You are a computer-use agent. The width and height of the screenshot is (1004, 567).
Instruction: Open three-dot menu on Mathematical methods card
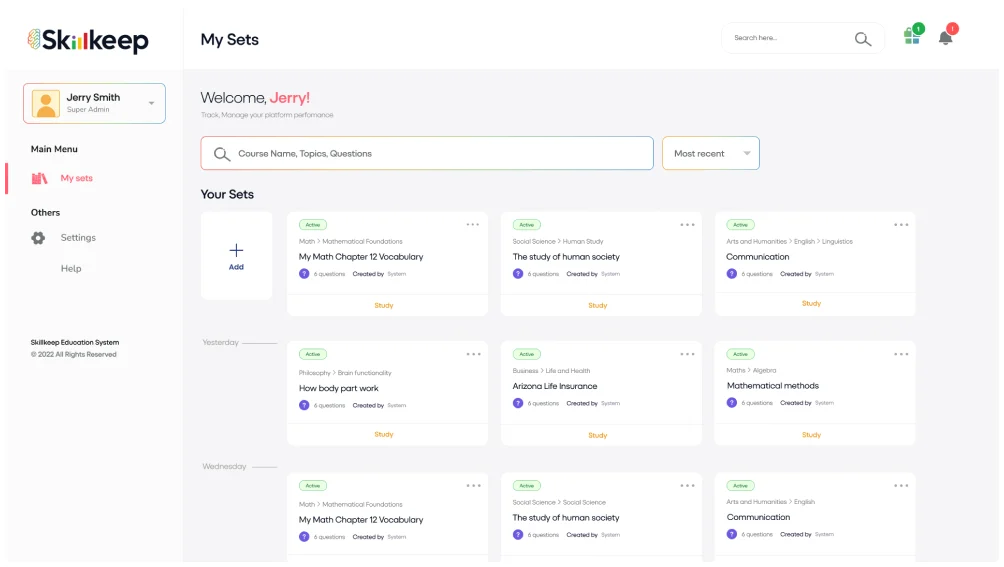click(x=901, y=354)
